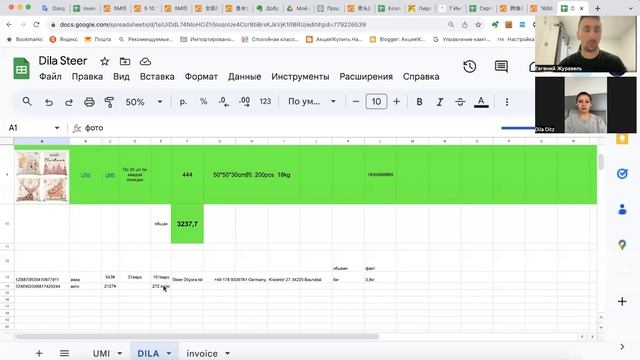Open the Правка menu
The image size is (640, 360).
(x=87, y=77)
